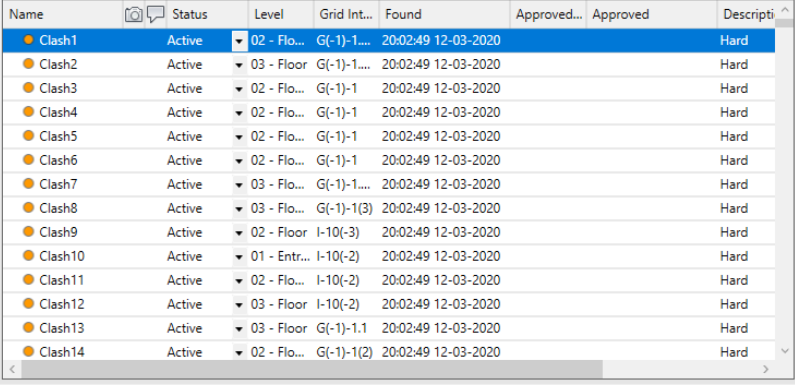Click the orange status dot for Clash4
The width and height of the screenshot is (795, 385).
(28, 112)
